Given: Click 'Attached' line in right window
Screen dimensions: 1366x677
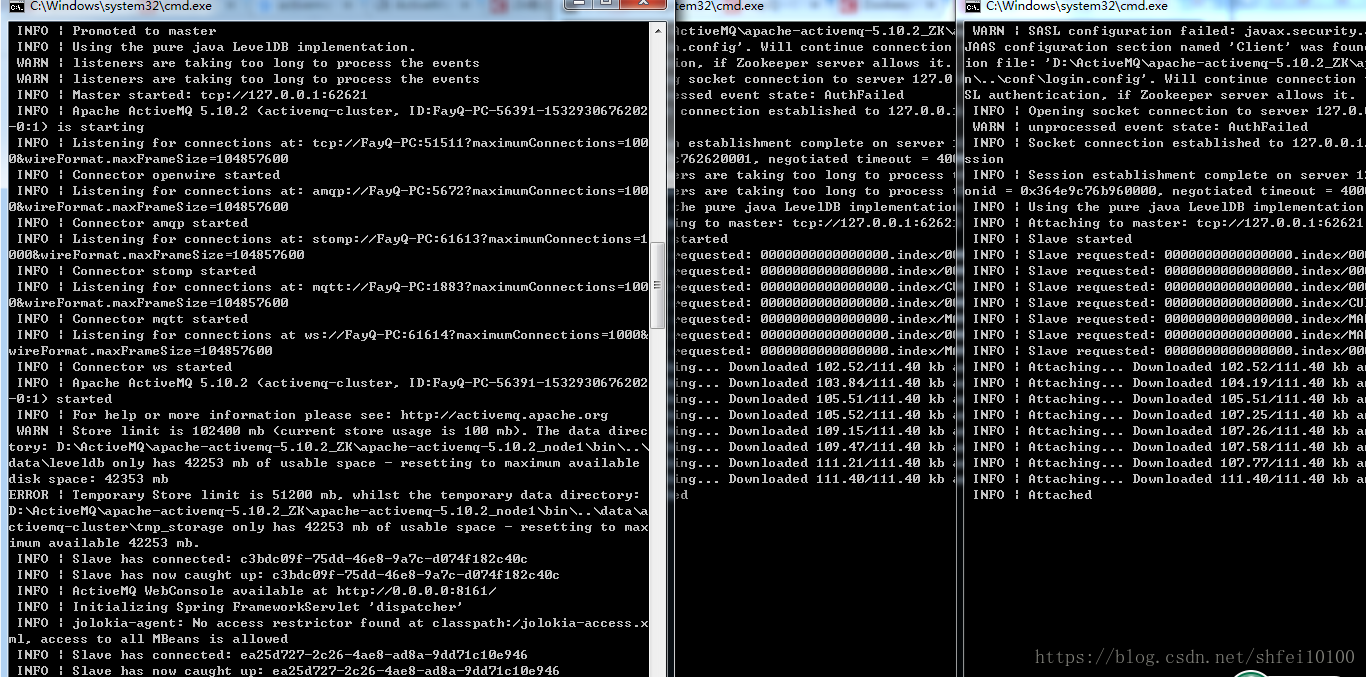Looking at the screenshot, I should pyautogui.click(x=1032, y=495).
